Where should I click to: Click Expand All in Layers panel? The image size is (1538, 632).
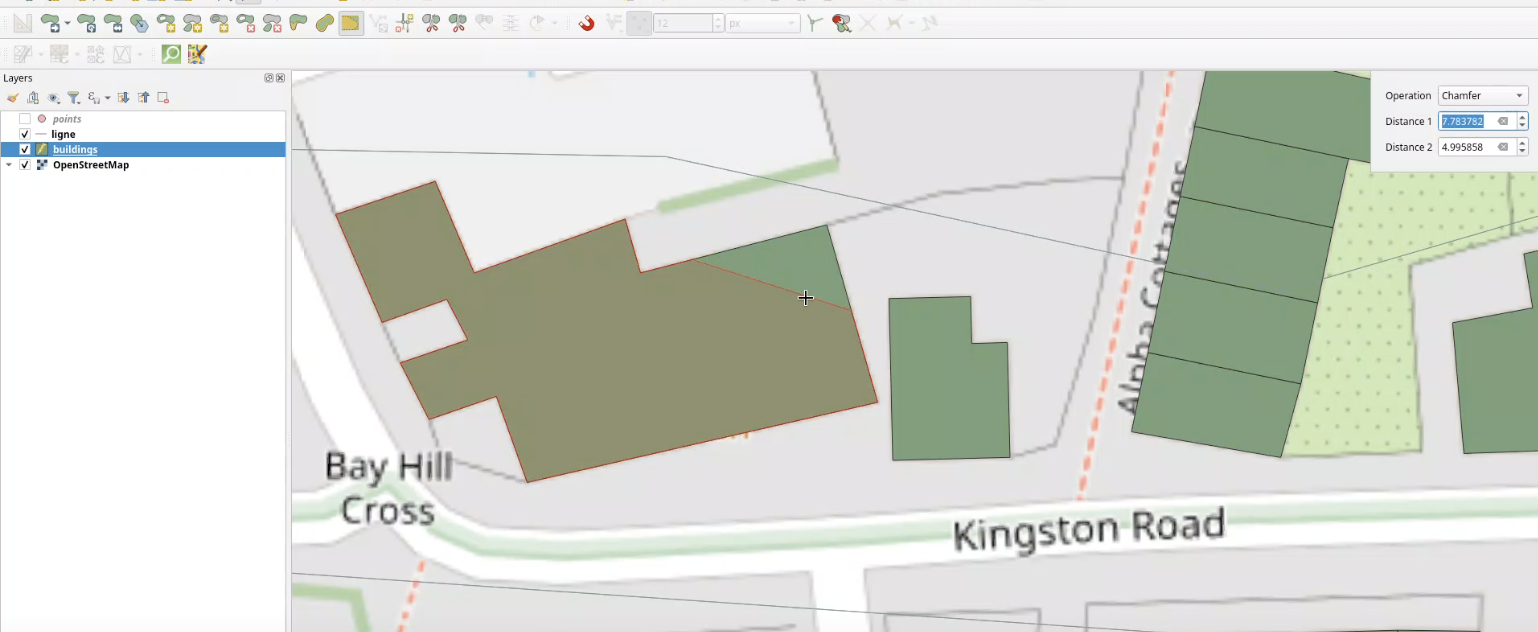tap(123, 98)
